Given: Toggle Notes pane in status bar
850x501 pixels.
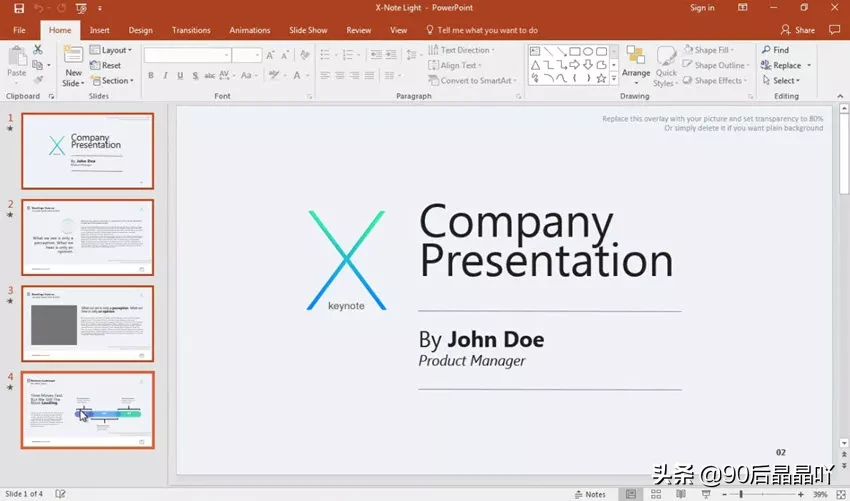Looking at the screenshot, I should [x=590, y=494].
